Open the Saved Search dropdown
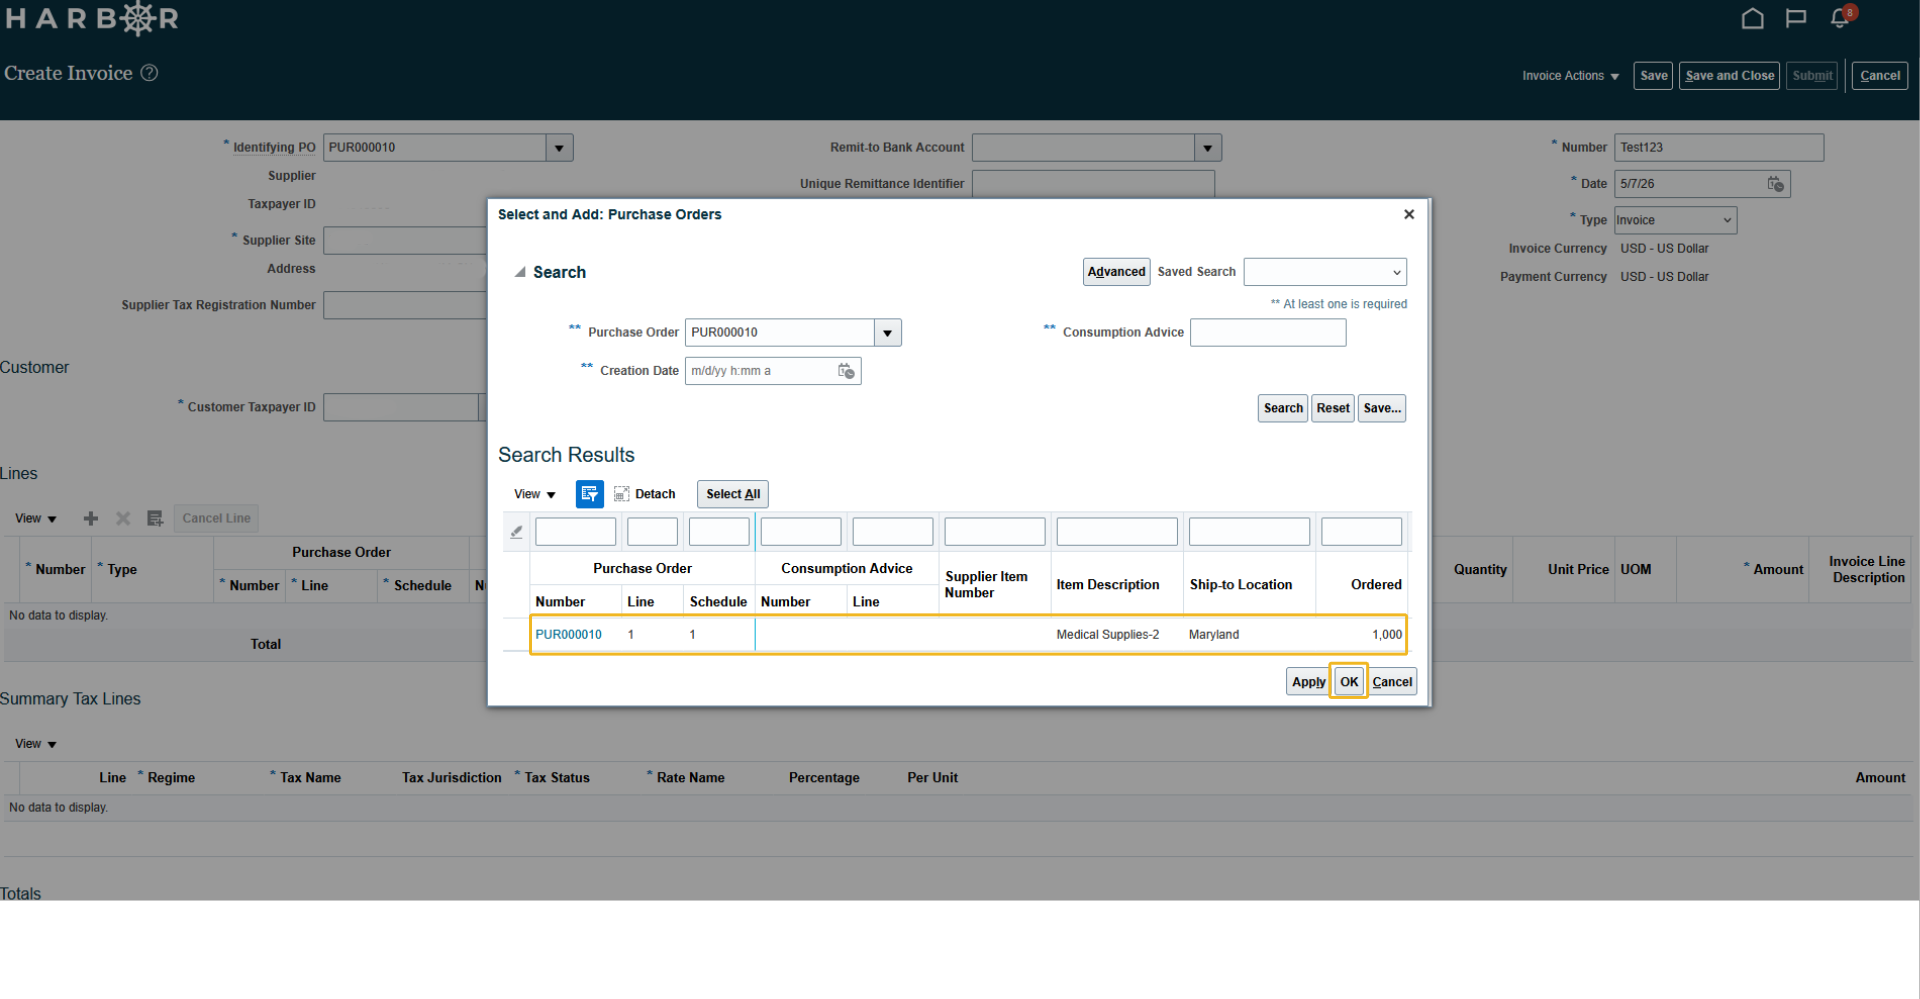The height and width of the screenshot is (999, 1920). (1325, 272)
